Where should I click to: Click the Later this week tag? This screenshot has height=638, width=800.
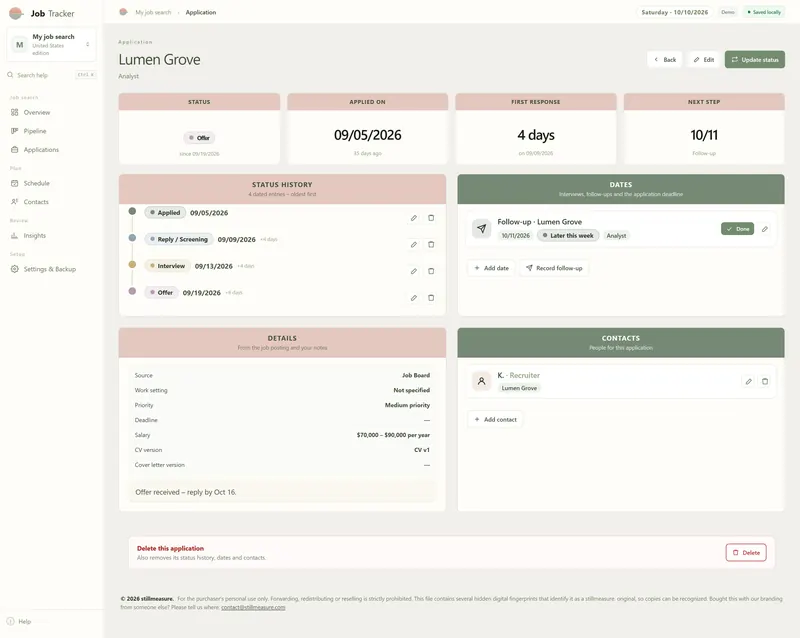click(x=568, y=236)
